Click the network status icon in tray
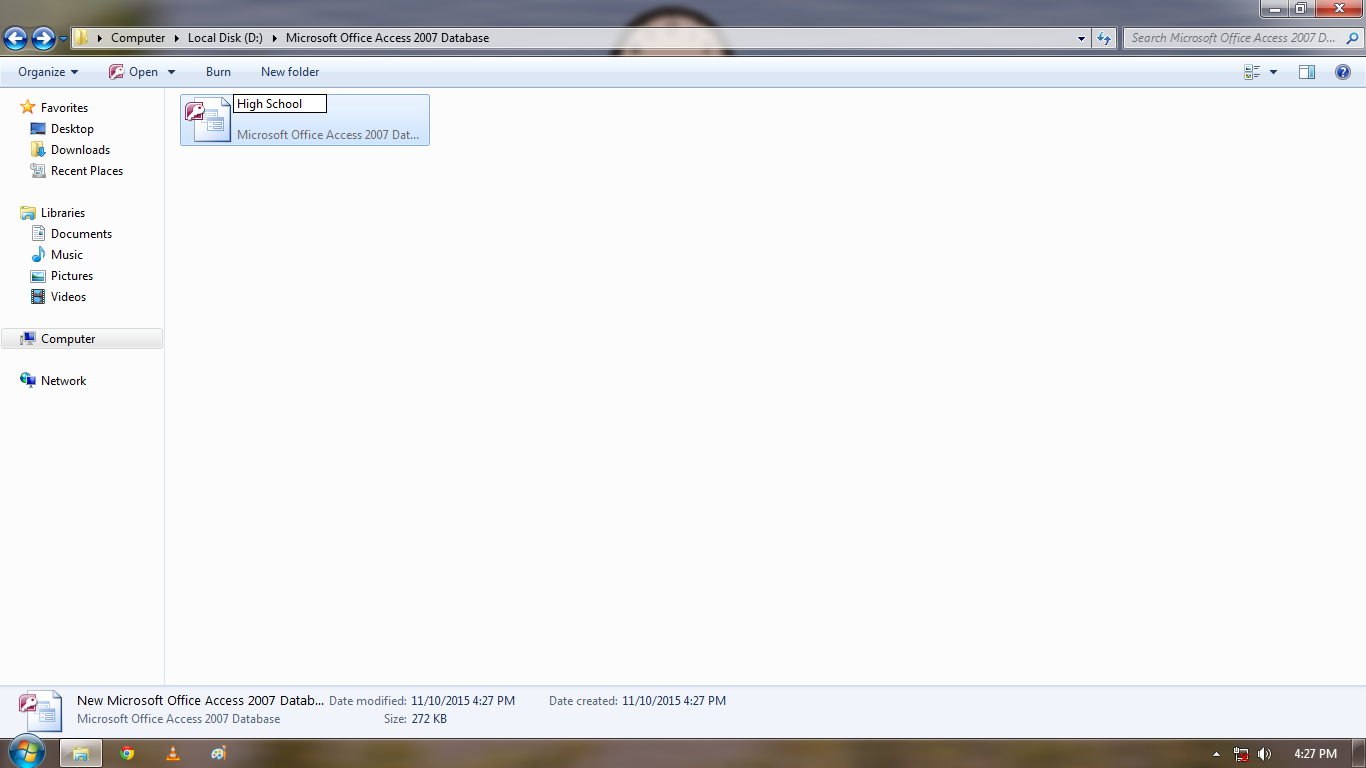 coord(1241,754)
